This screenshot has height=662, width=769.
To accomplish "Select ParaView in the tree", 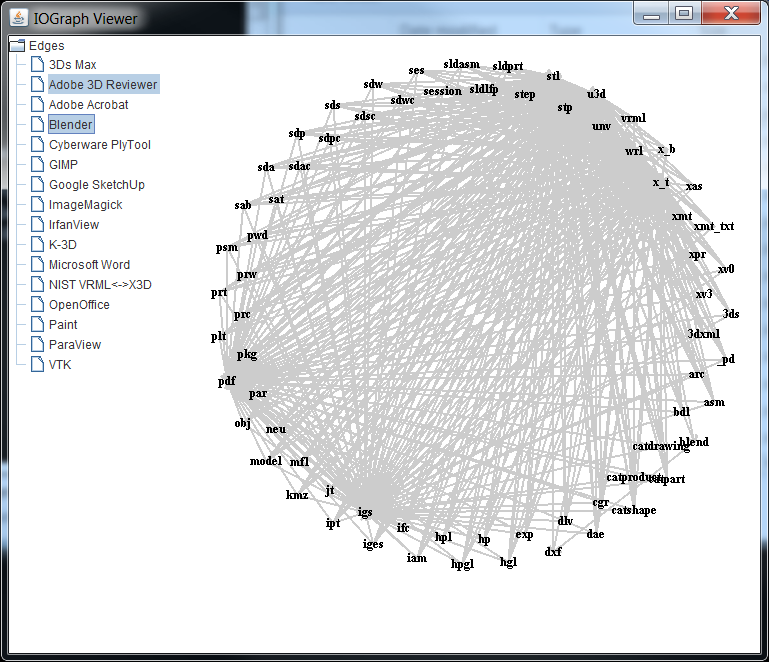I will click(x=75, y=345).
